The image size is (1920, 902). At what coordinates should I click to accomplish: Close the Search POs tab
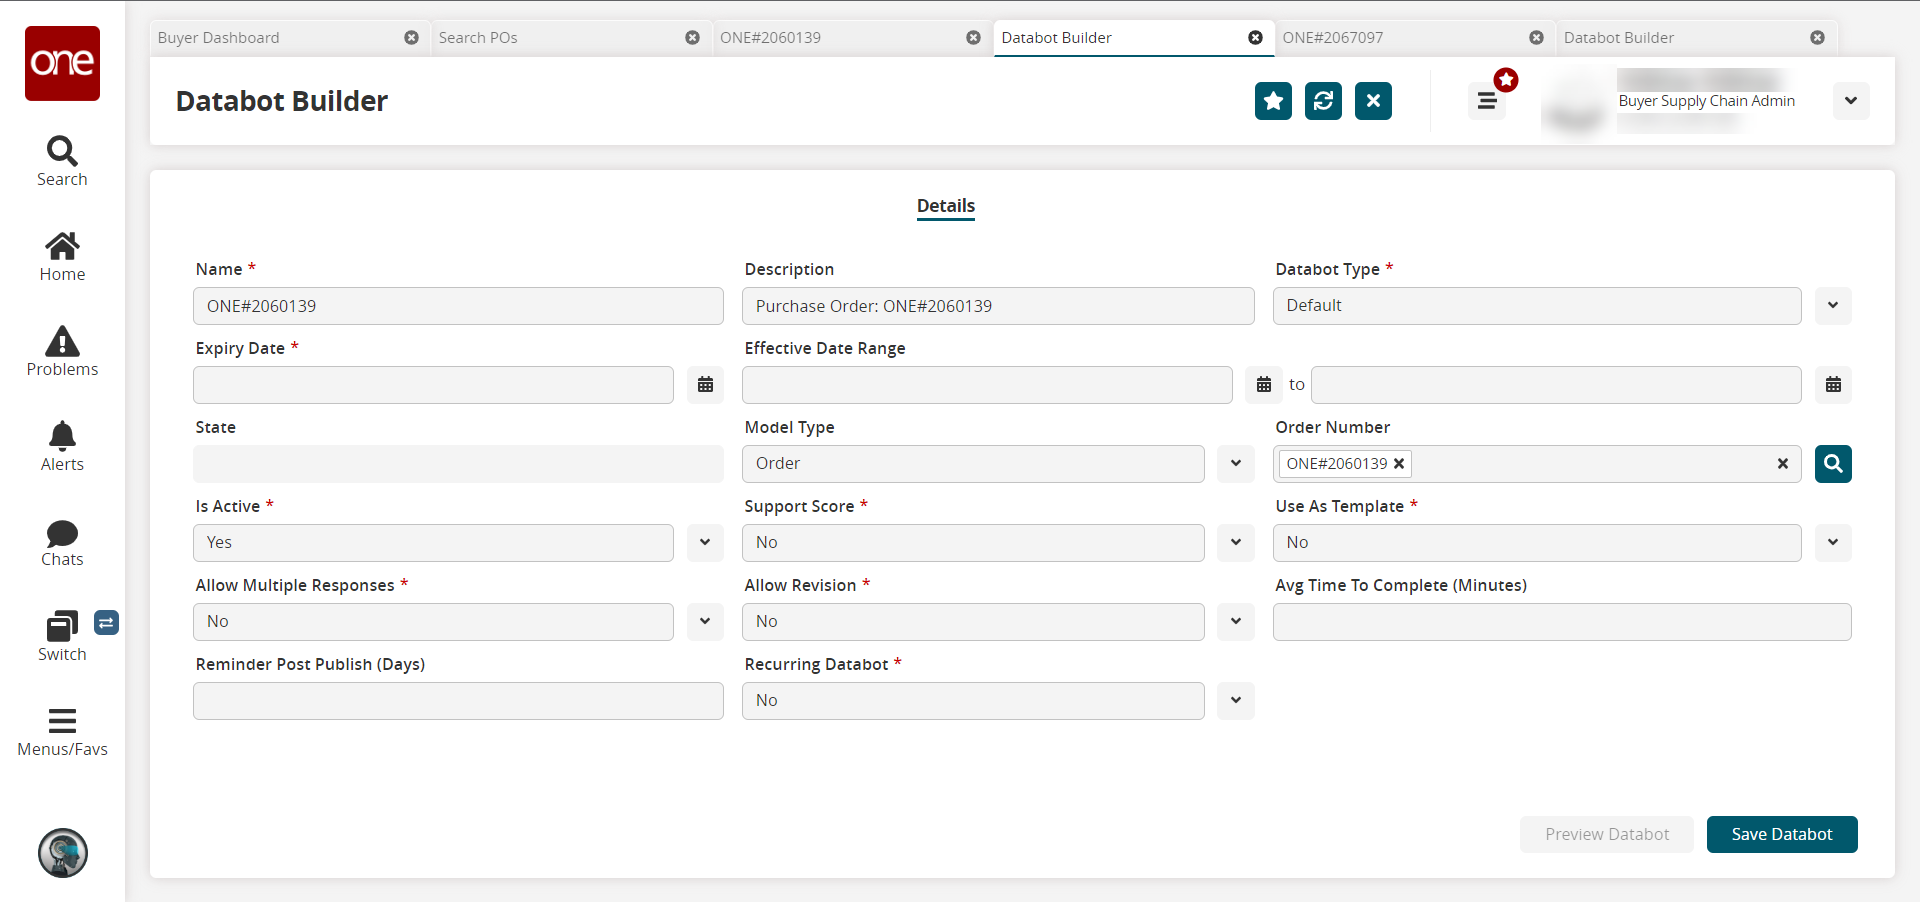tap(692, 38)
